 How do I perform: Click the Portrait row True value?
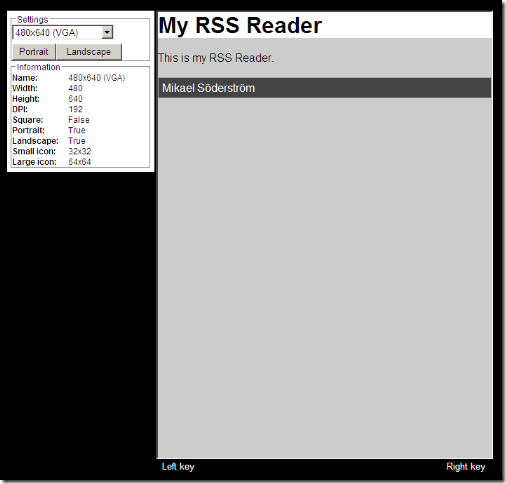[77, 130]
